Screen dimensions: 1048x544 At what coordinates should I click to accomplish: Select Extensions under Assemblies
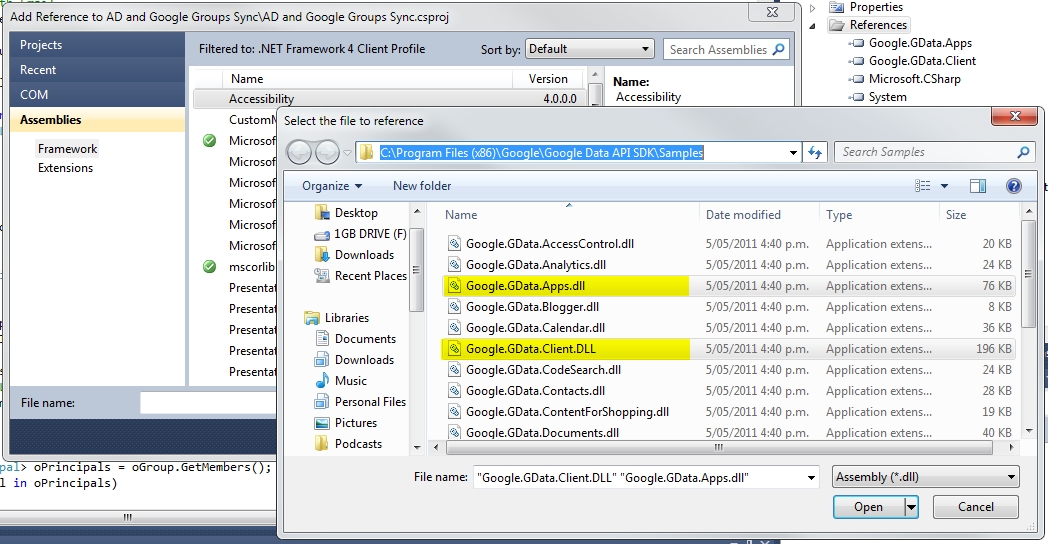coord(66,168)
